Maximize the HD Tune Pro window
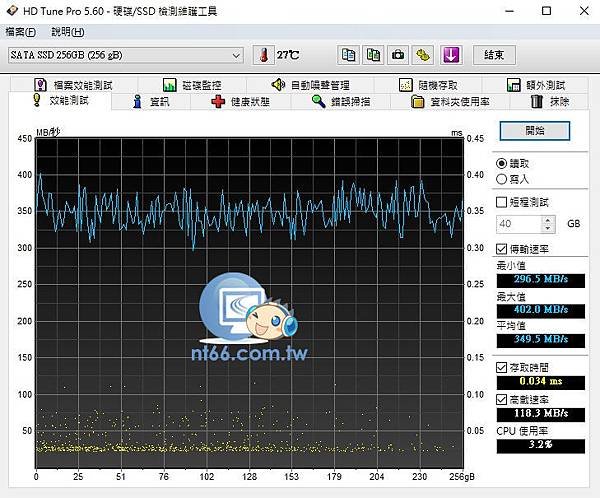 (x=547, y=11)
